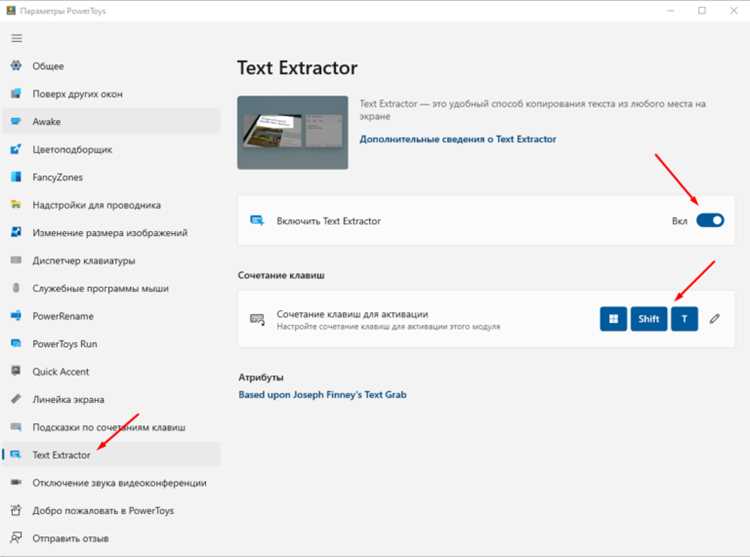Open Служебные программы мыши page
This screenshot has height=557, width=750.
(111, 288)
